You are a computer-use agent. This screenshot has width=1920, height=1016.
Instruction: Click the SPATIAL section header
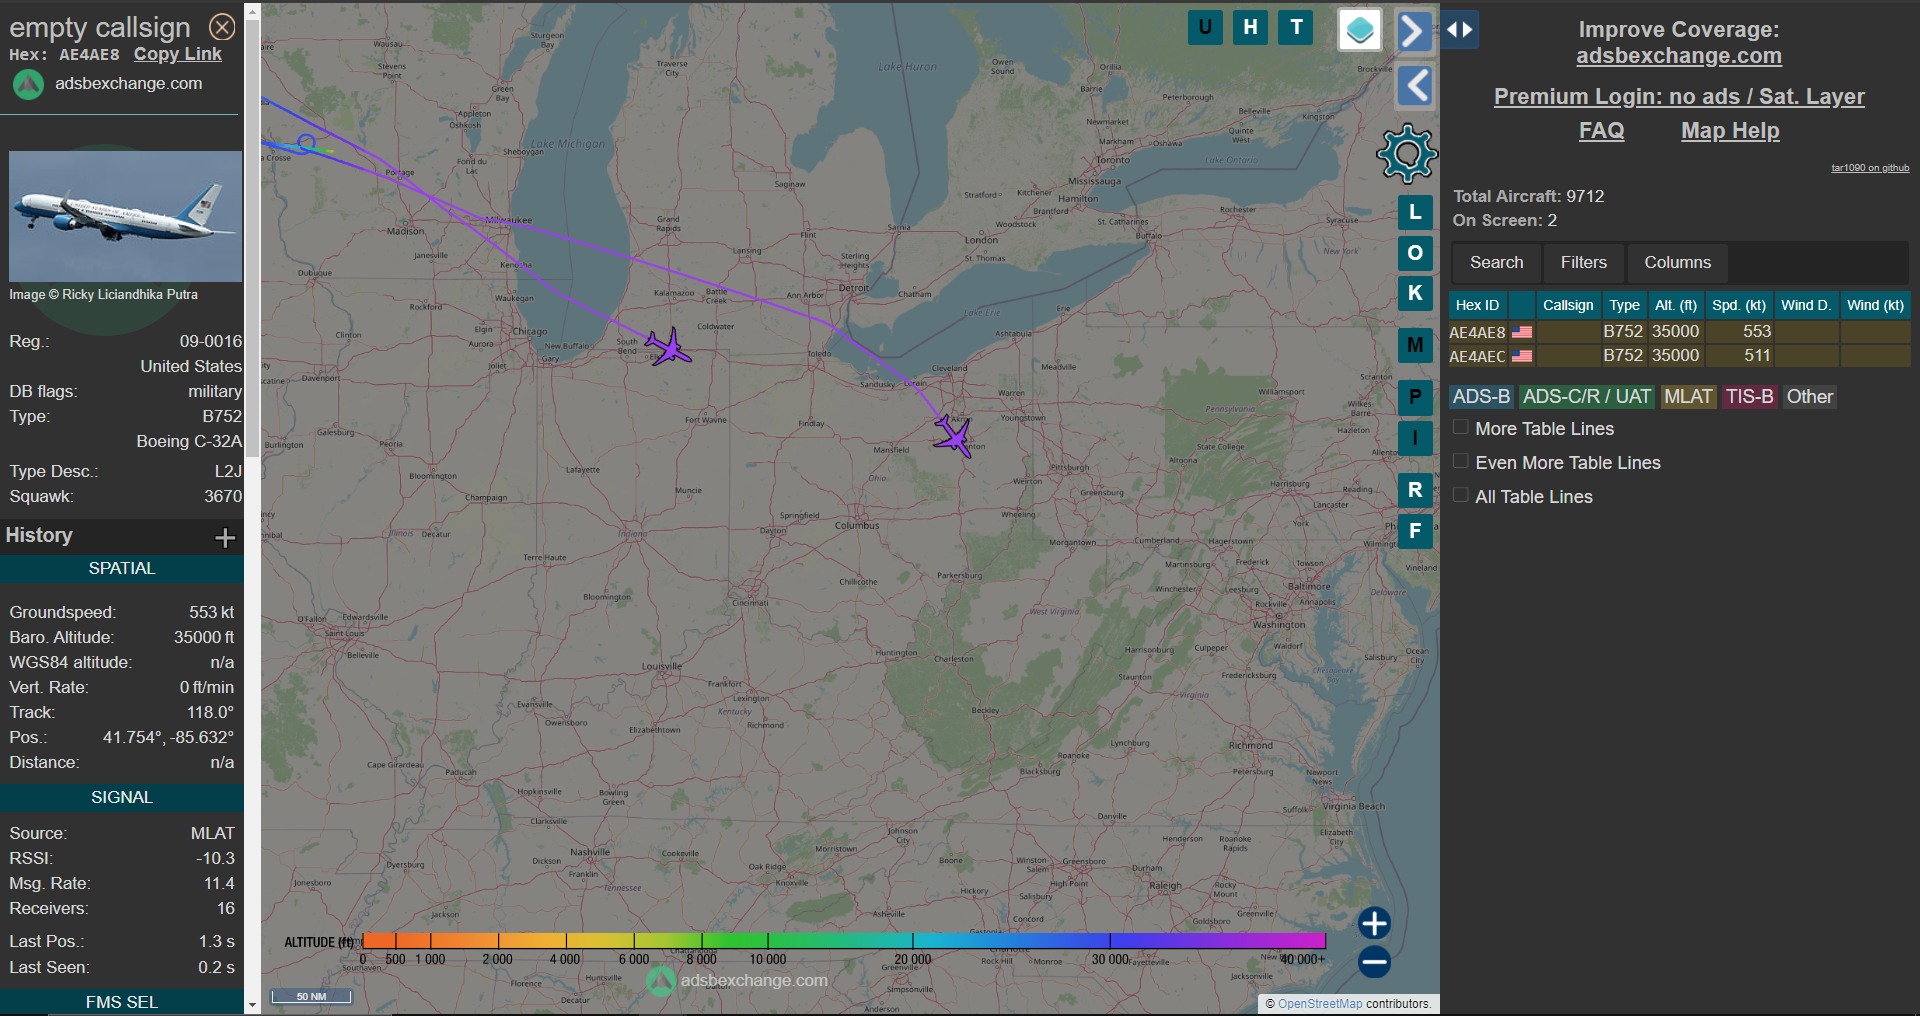122,569
